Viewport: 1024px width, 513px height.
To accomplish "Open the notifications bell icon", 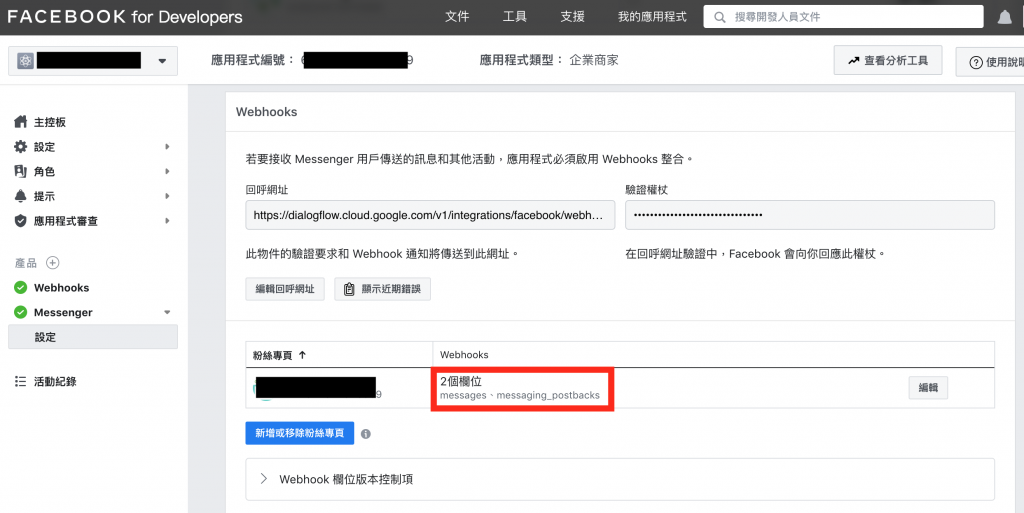I will 1004,18.
